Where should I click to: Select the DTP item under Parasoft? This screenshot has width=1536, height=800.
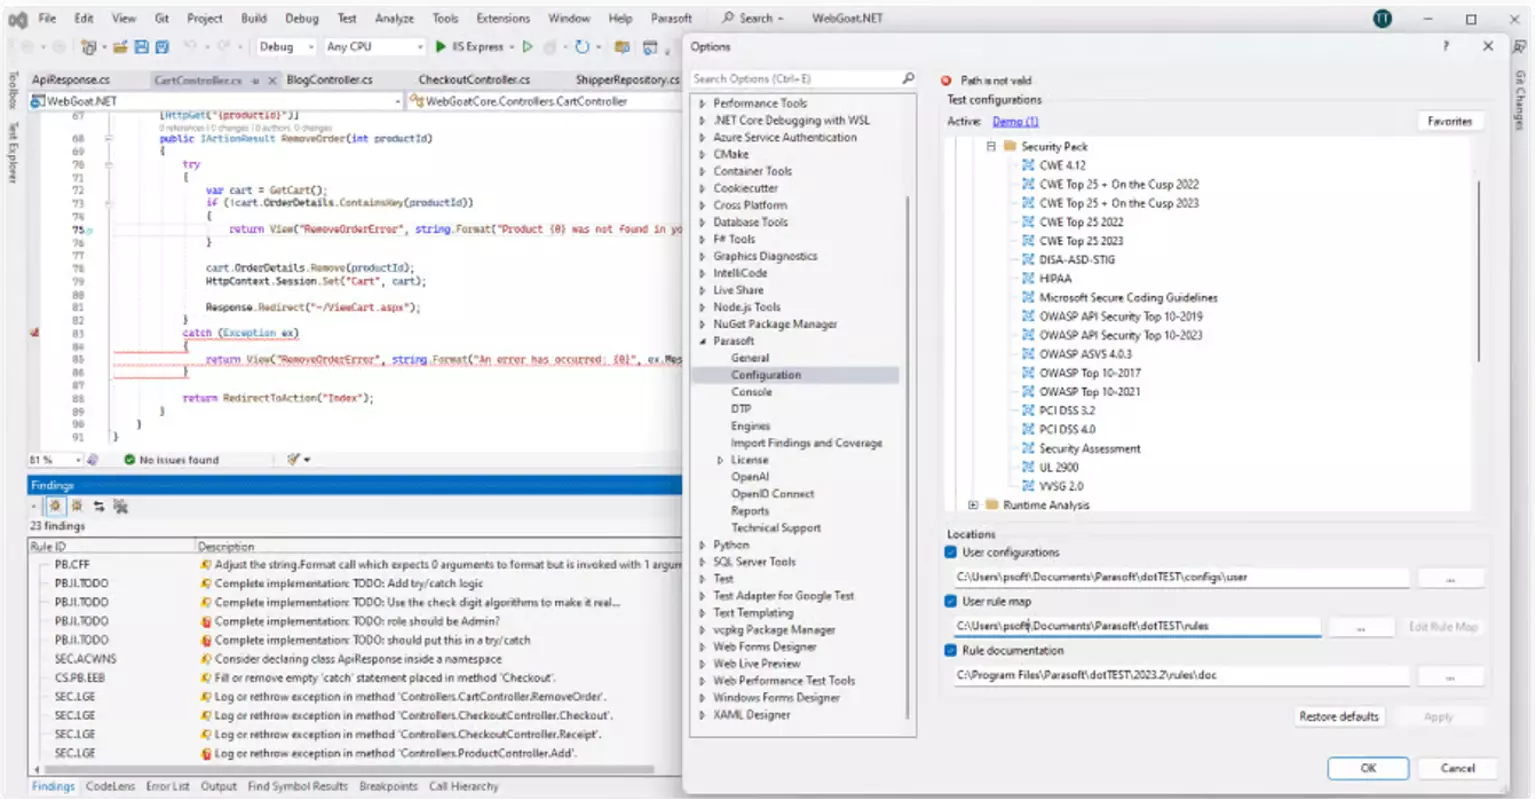(741, 409)
